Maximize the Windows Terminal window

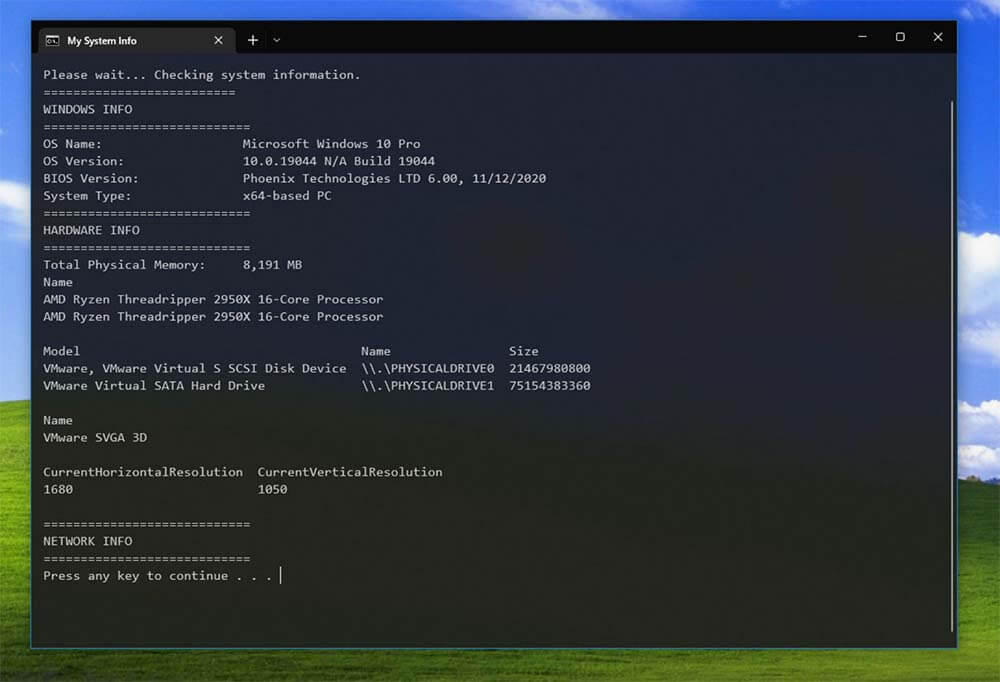(x=899, y=37)
